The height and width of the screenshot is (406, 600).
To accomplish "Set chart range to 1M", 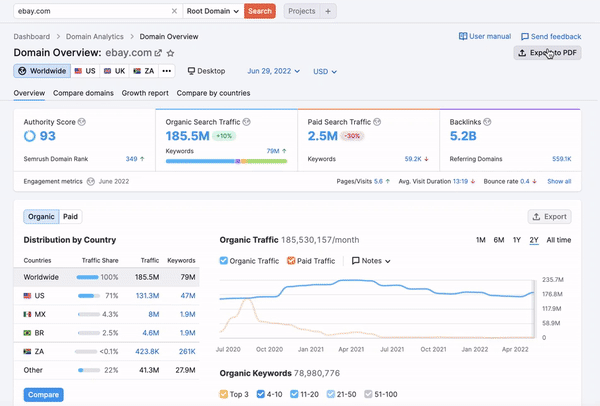I will coord(481,240).
